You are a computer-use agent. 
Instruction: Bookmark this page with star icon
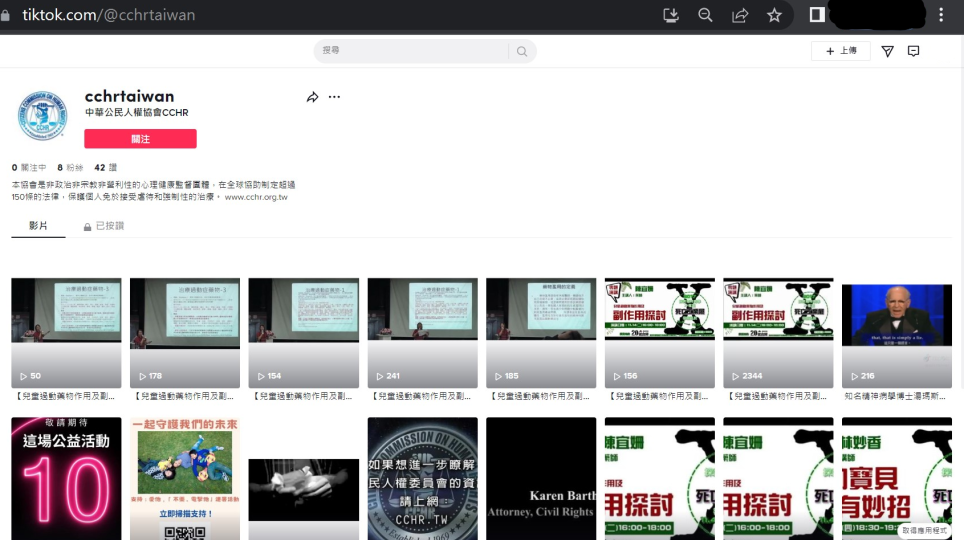tap(774, 15)
